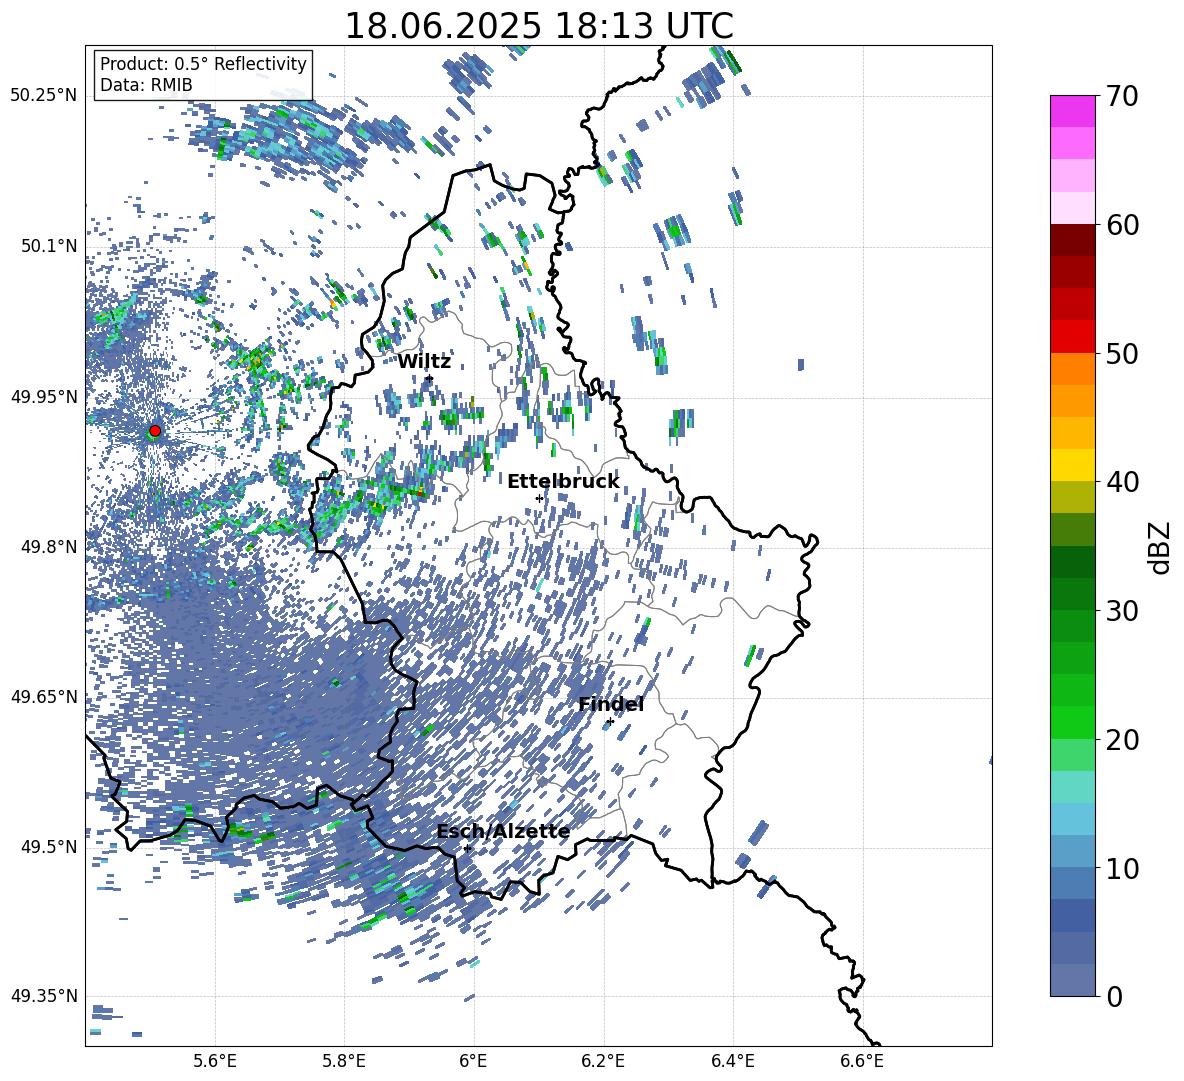Click the Esch/Alzette station cross marker

coord(467,848)
